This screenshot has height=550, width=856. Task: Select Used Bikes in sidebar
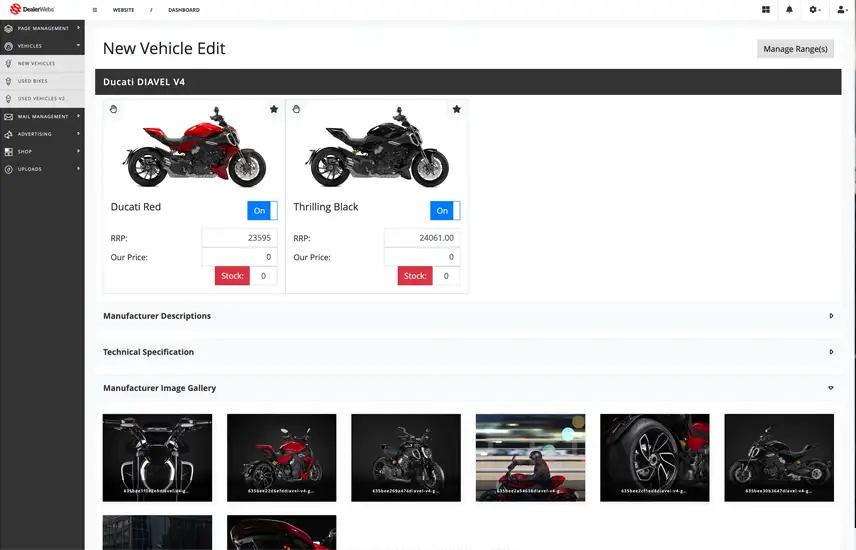pos(42,81)
